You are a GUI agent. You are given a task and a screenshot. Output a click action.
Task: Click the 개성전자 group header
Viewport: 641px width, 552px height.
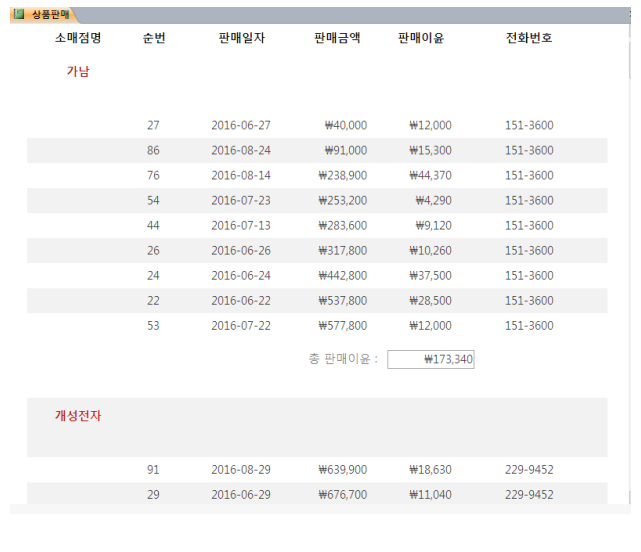click(78, 416)
